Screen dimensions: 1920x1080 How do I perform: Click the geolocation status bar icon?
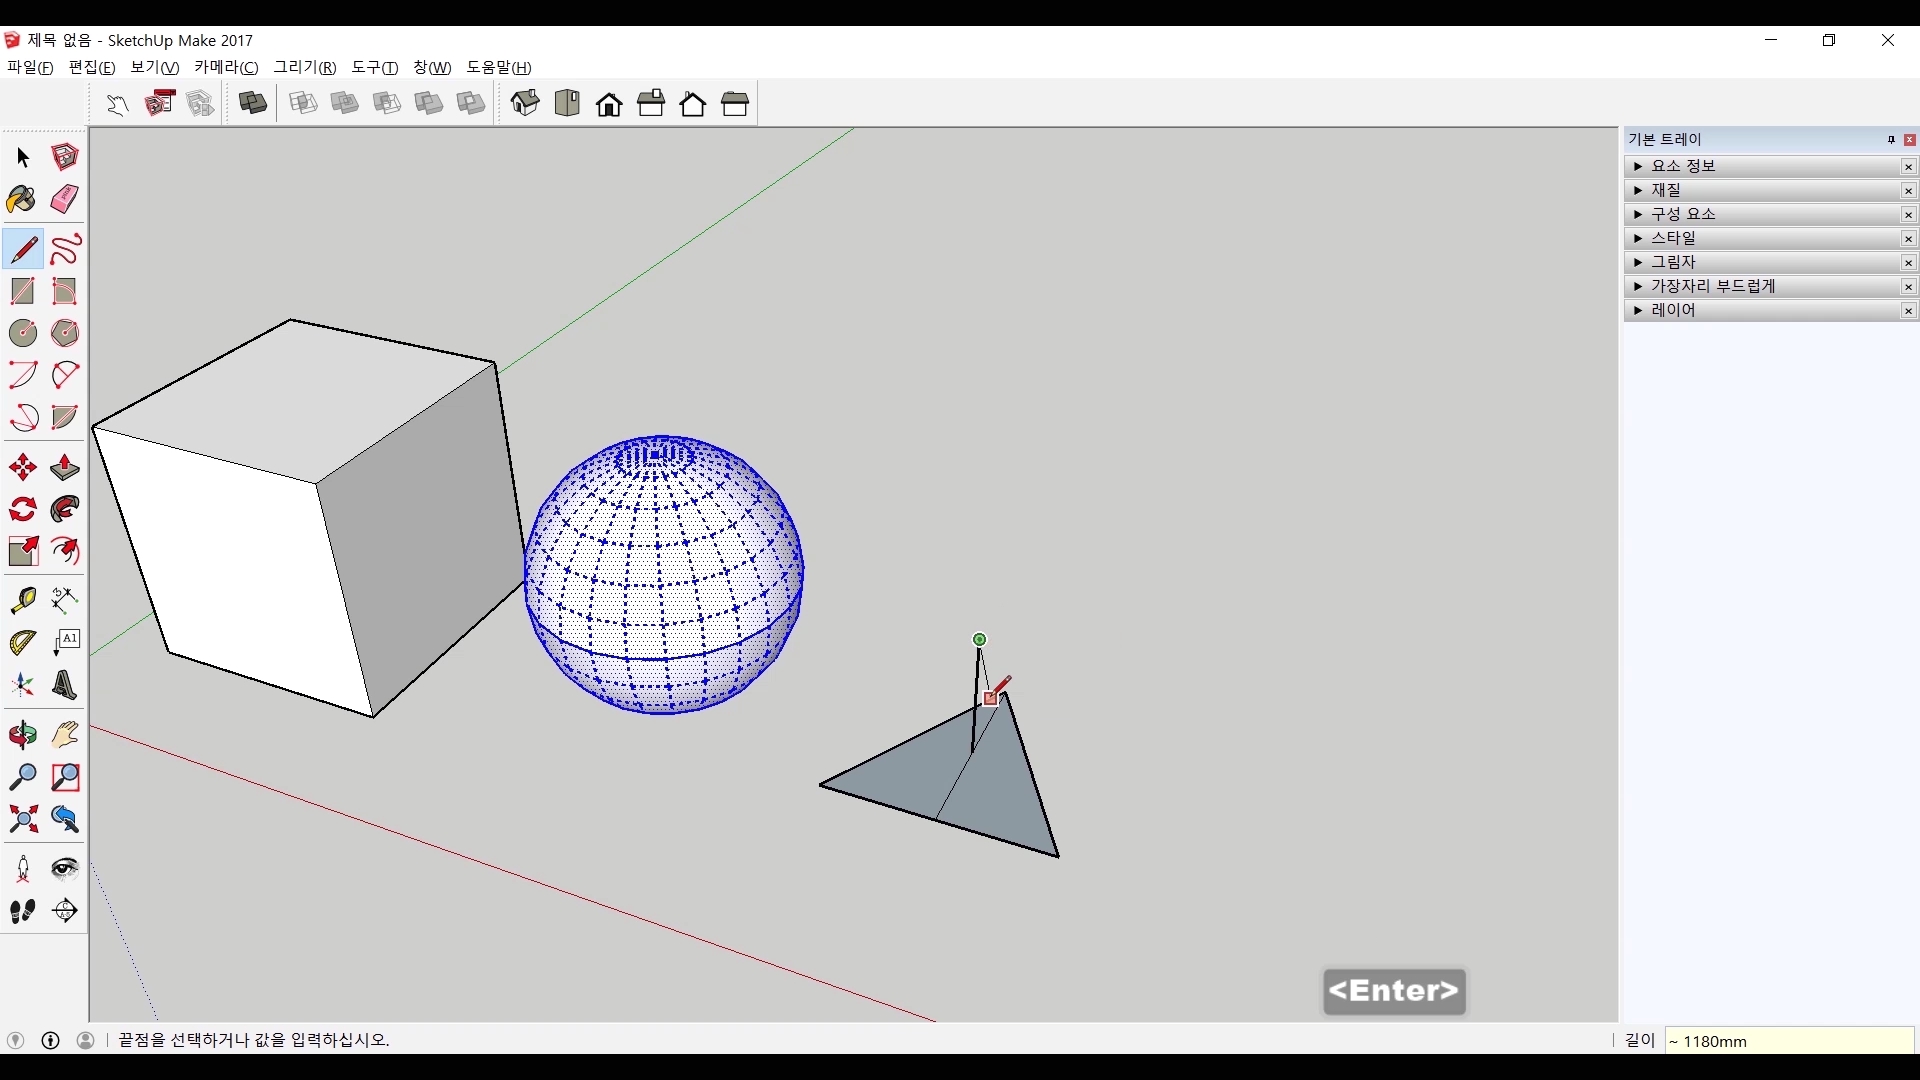point(15,1040)
